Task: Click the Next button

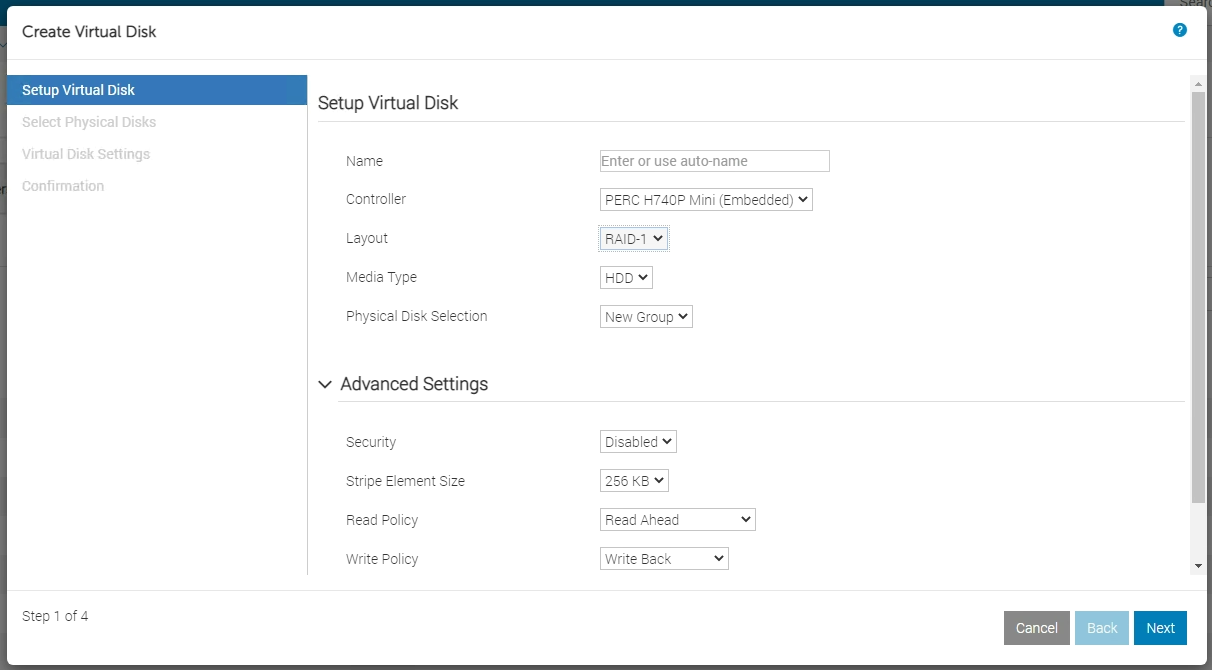Action: click(1160, 627)
